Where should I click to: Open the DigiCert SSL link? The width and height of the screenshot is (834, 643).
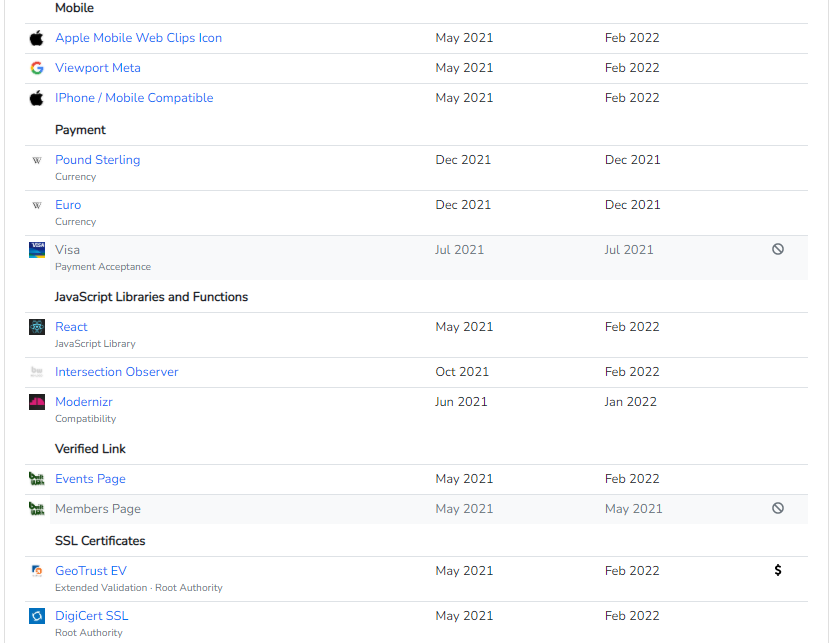[91, 616]
